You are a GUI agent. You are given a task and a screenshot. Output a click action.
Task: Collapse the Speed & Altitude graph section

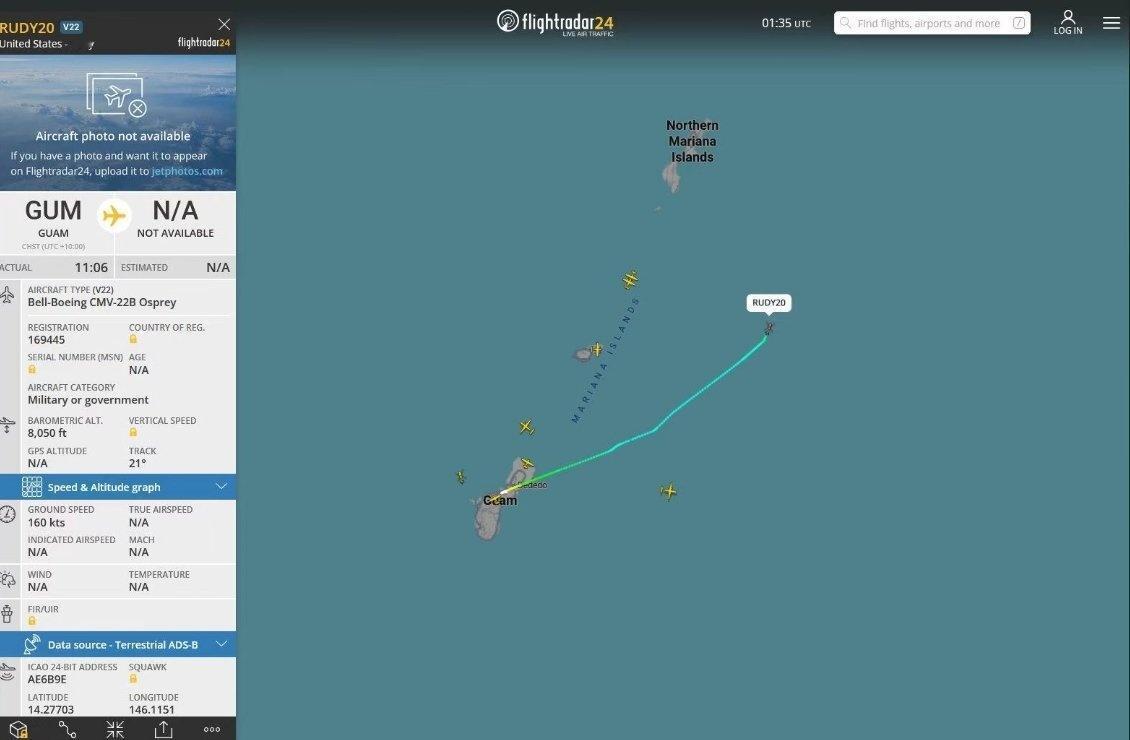118,487
